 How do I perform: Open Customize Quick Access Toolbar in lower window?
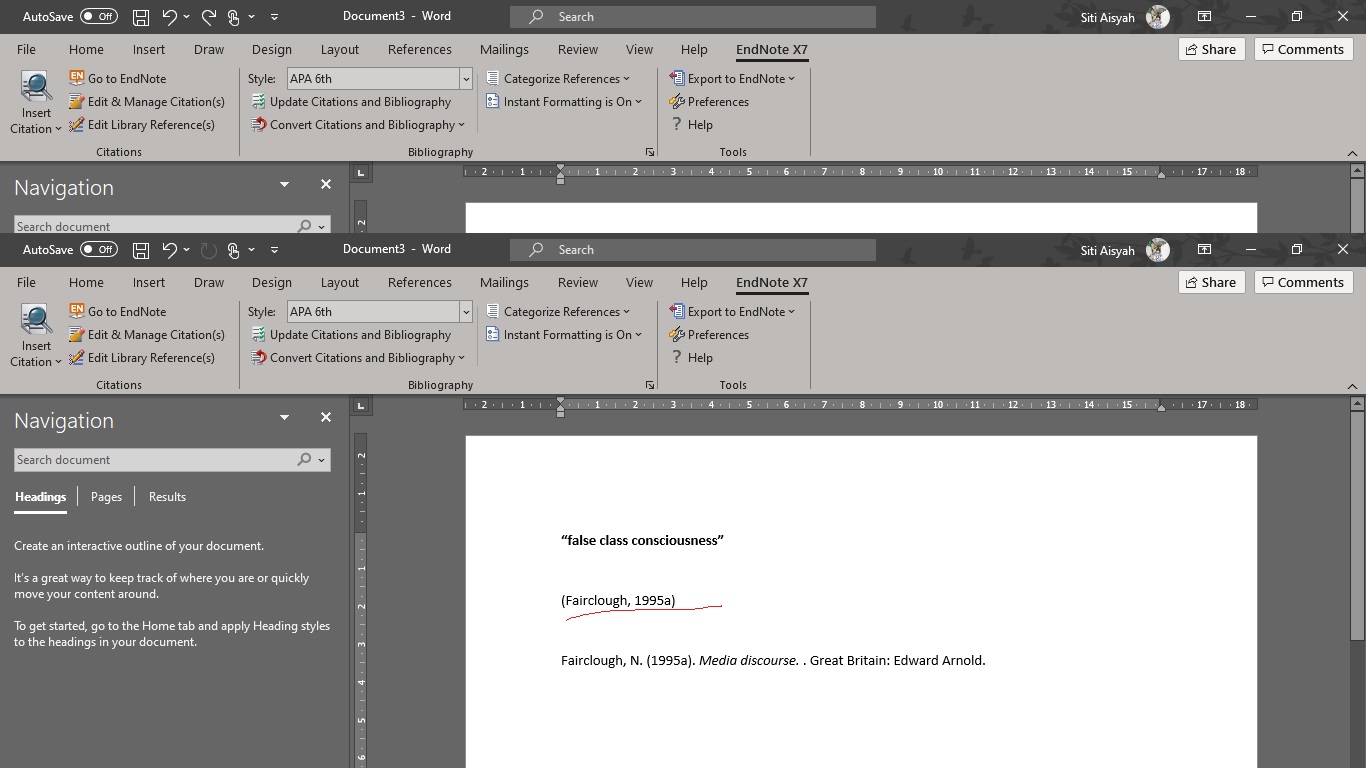click(x=274, y=250)
